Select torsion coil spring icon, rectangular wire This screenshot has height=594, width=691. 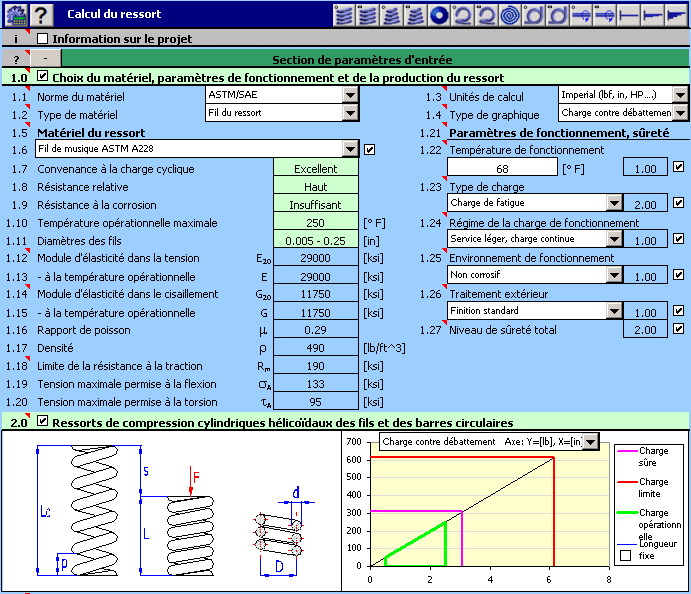tap(558, 15)
